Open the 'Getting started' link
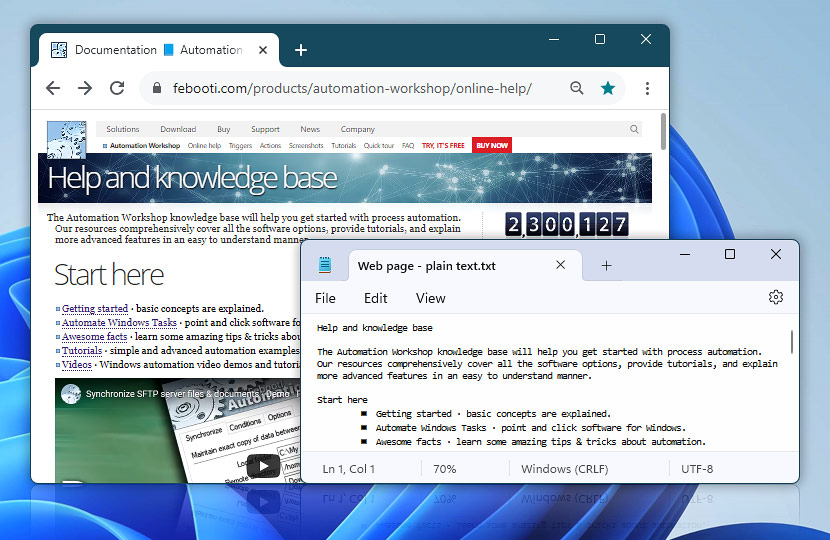The width and height of the screenshot is (830, 540). (95, 309)
